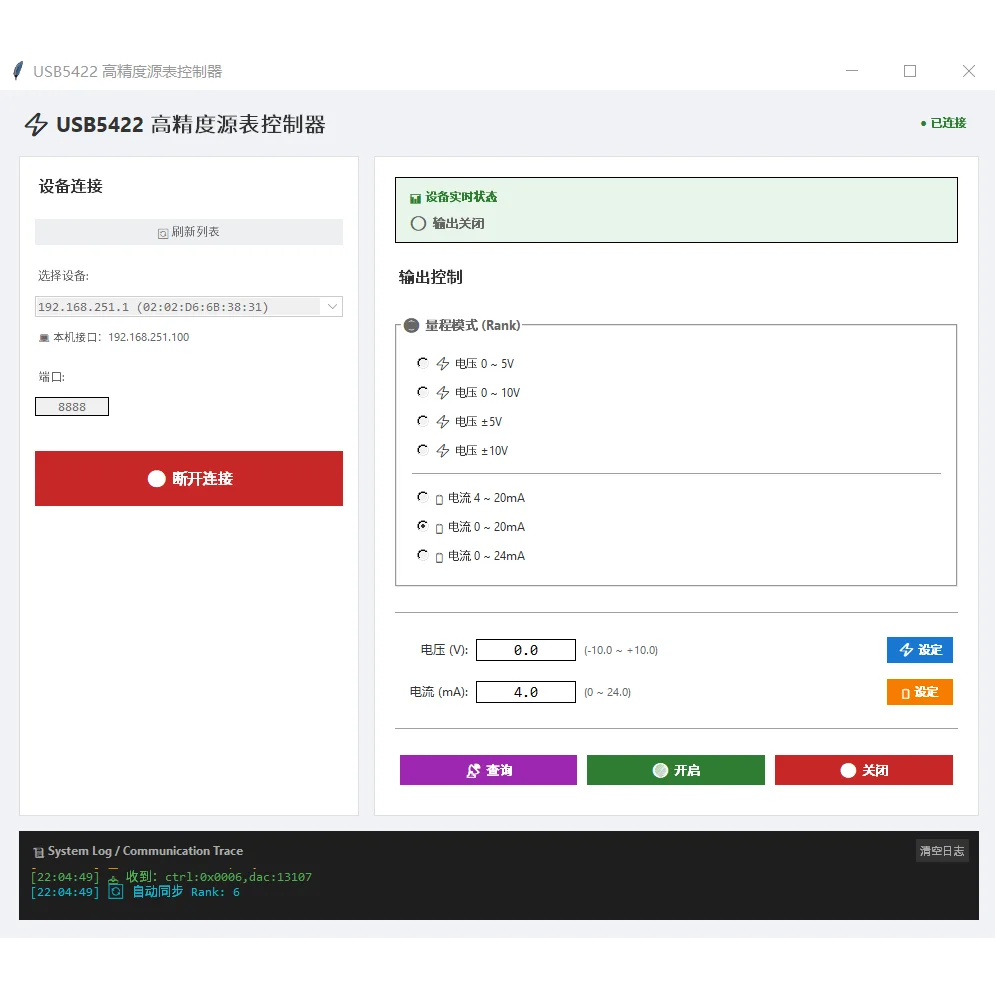Open the 选择设备 device dropdown
995x995 pixels.
(x=189, y=307)
